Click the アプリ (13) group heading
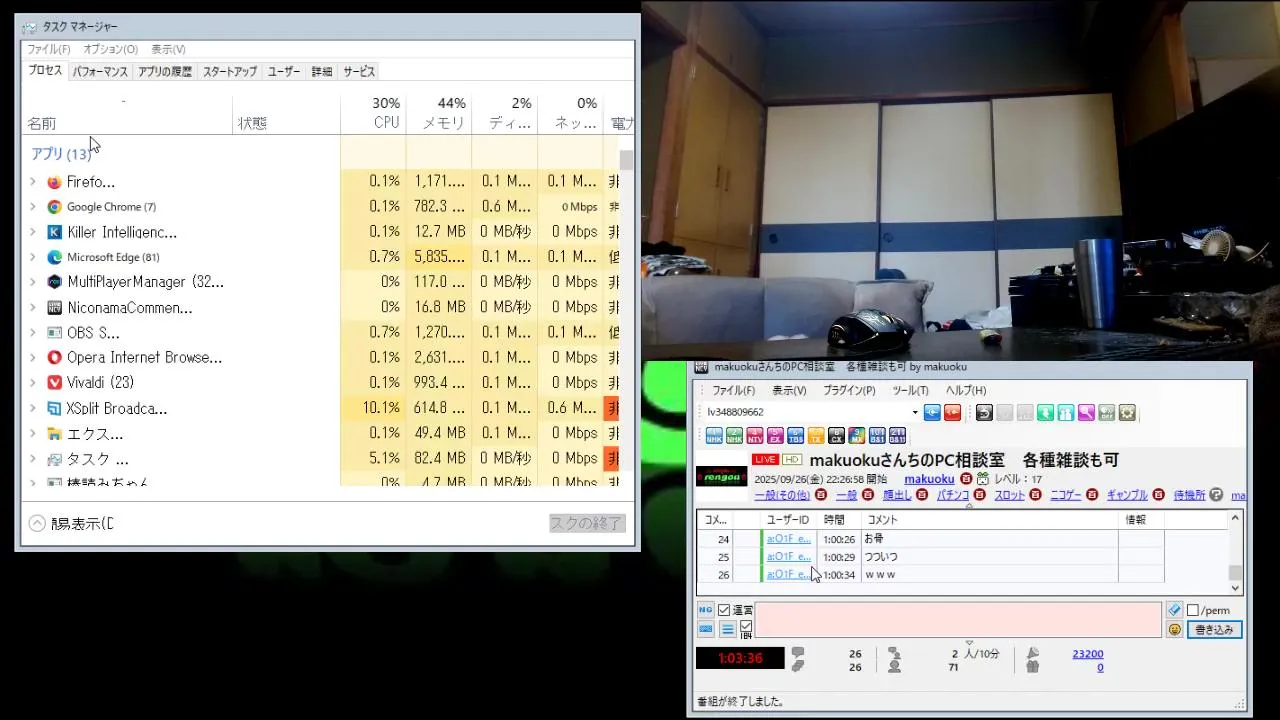The width and height of the screenshot is (1280, 720). coord(61,154)
